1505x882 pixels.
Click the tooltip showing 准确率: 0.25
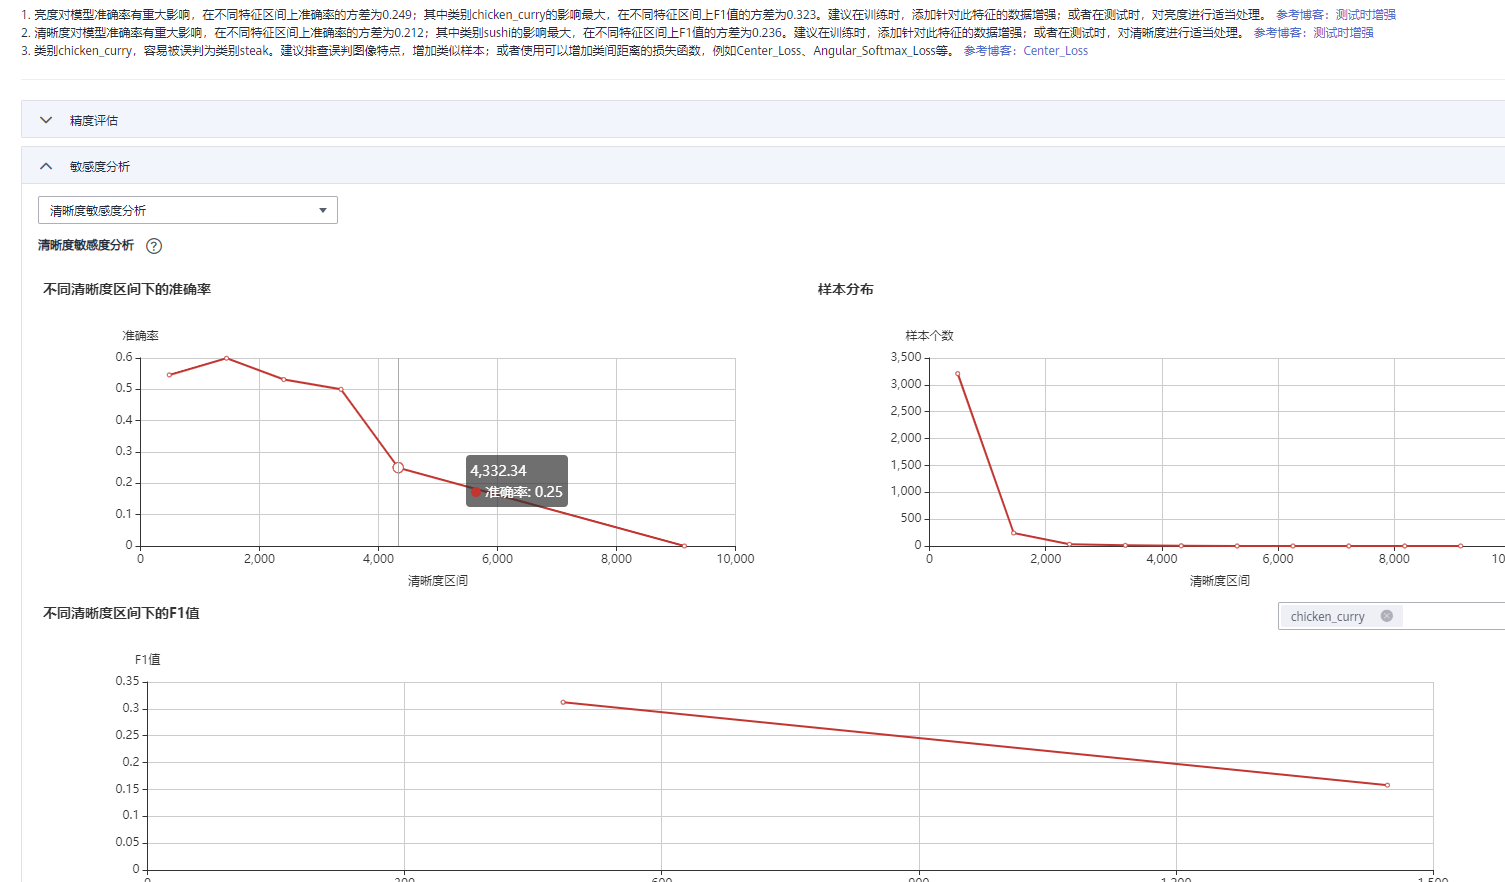tap(517, 481)
